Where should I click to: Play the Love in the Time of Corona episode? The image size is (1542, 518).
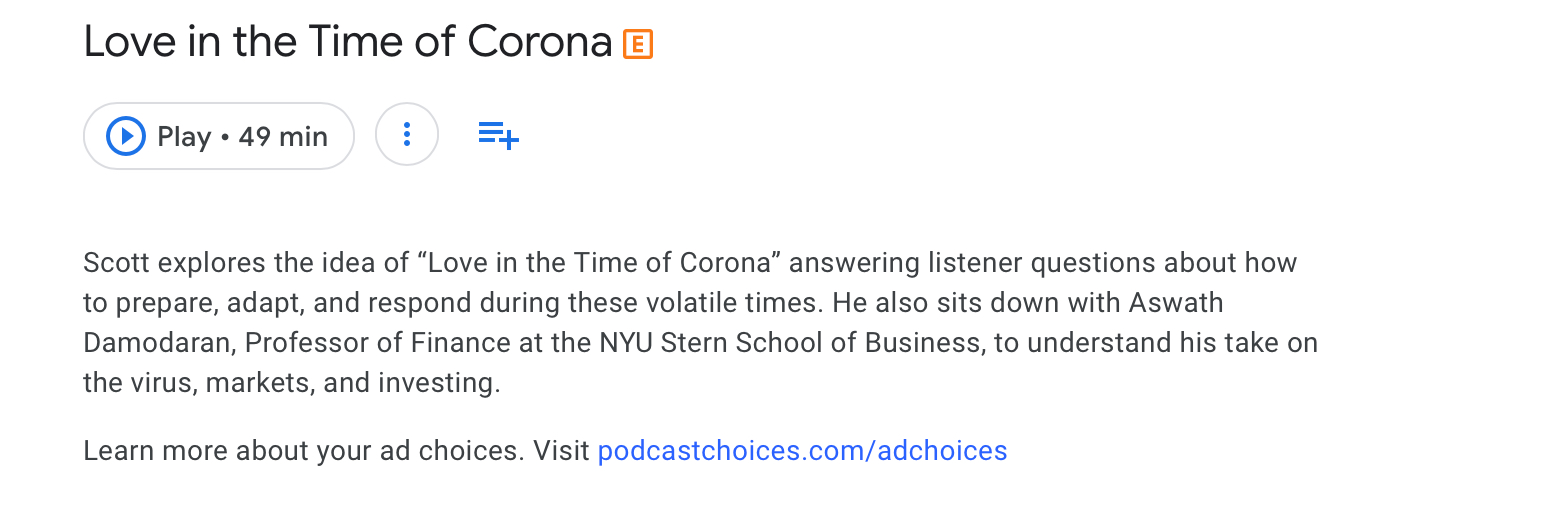tap(218, 136)
